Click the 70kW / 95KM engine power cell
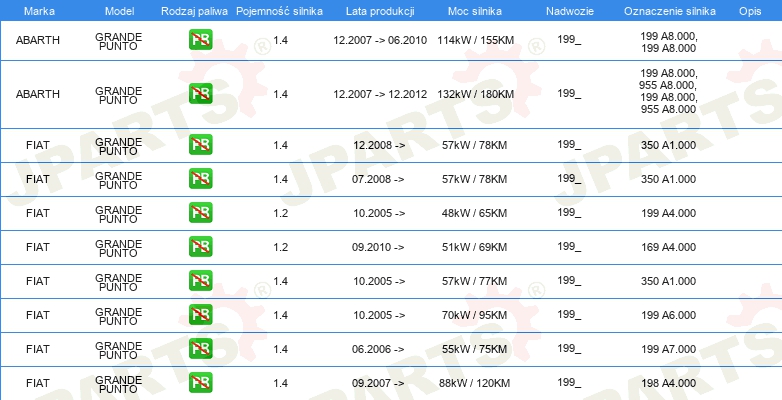 [x=474, y=315]
